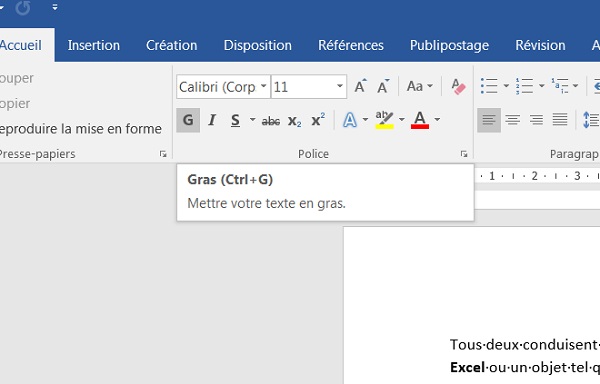Toggle strikethrough (abc) formatting
Viewport: 600px width, 384px height.
coord(271,121)
